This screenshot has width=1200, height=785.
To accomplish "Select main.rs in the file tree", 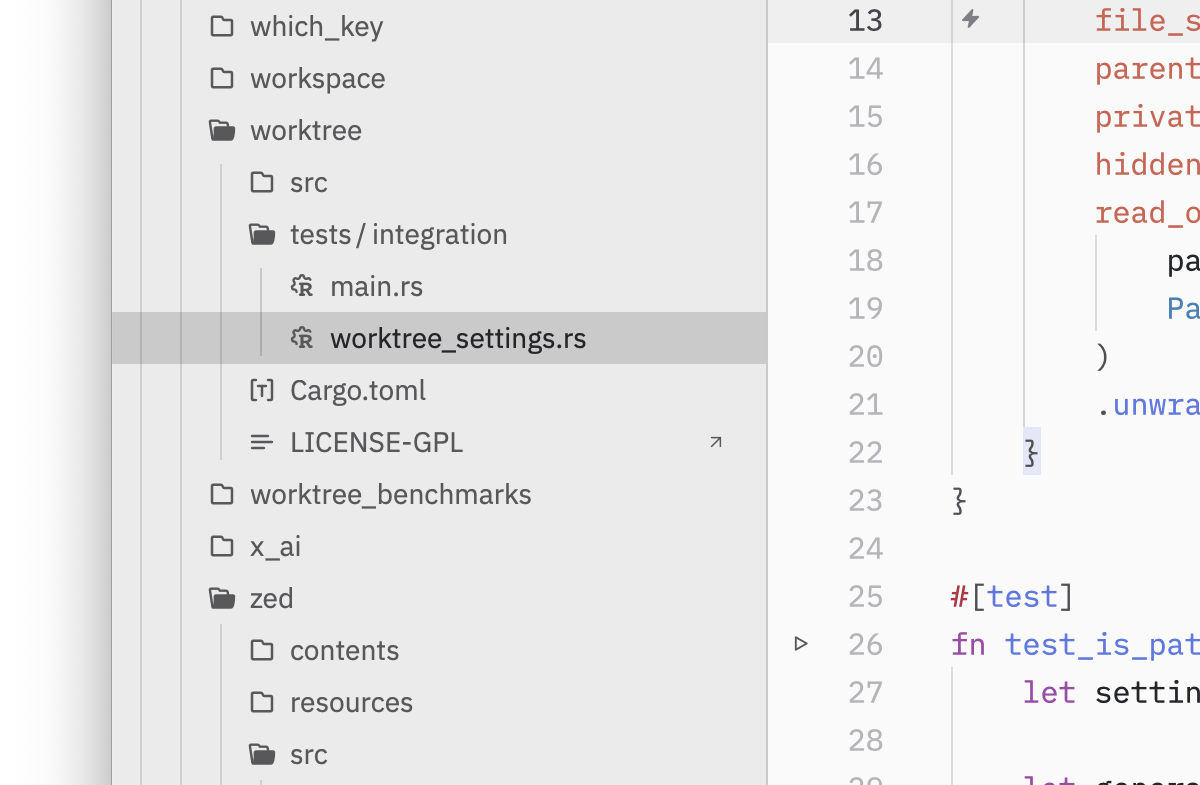I will point(376,286).
